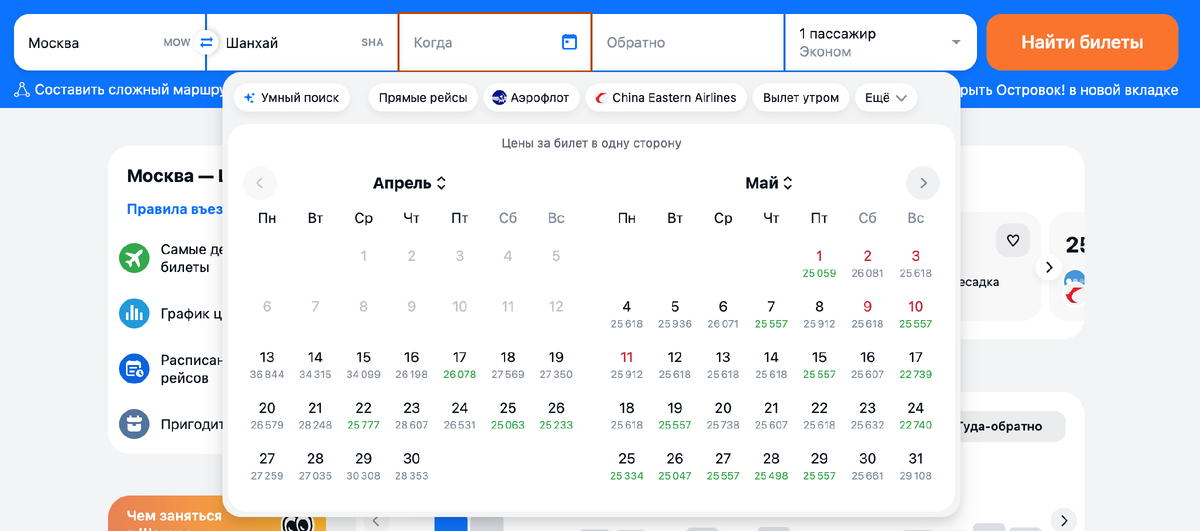
Task: Select May 10 priced 25 557
Action: [915, 314]
